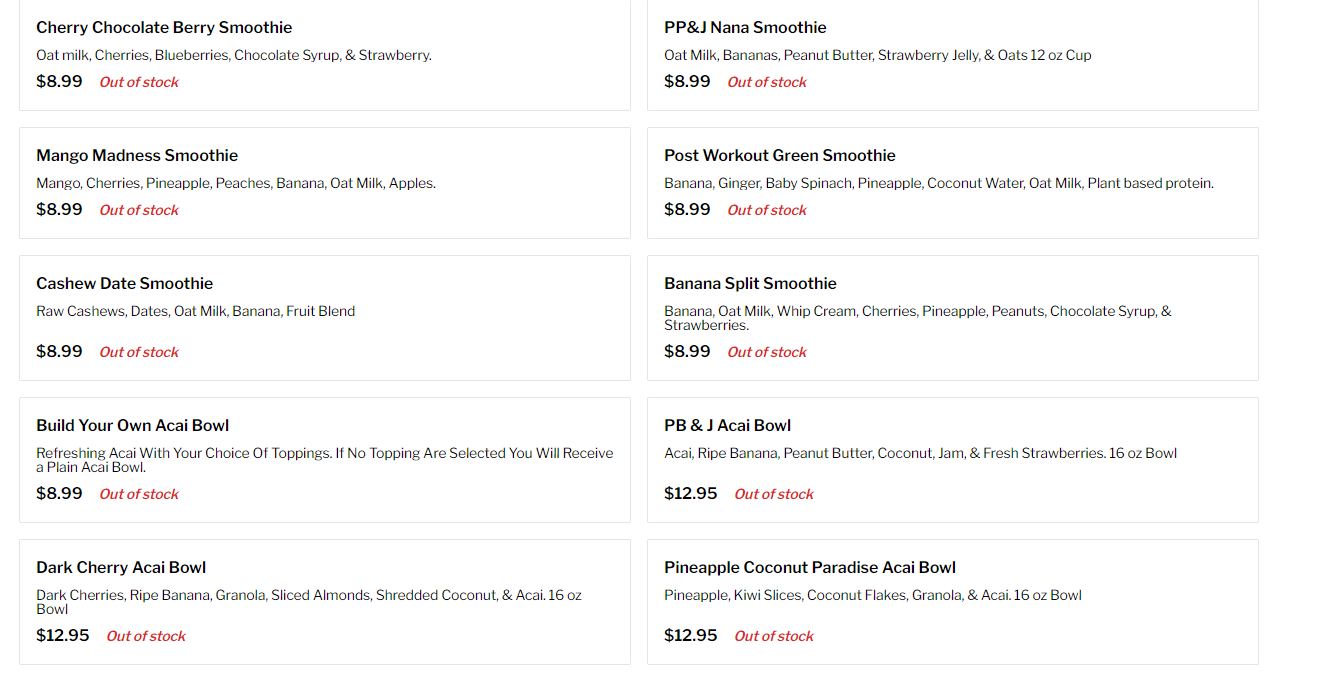The height and width of the screenshot is (675, 1329).
Task: View the Pineapple Coconut Paradise Acai Bowl
Action: (x=809, y=568)
